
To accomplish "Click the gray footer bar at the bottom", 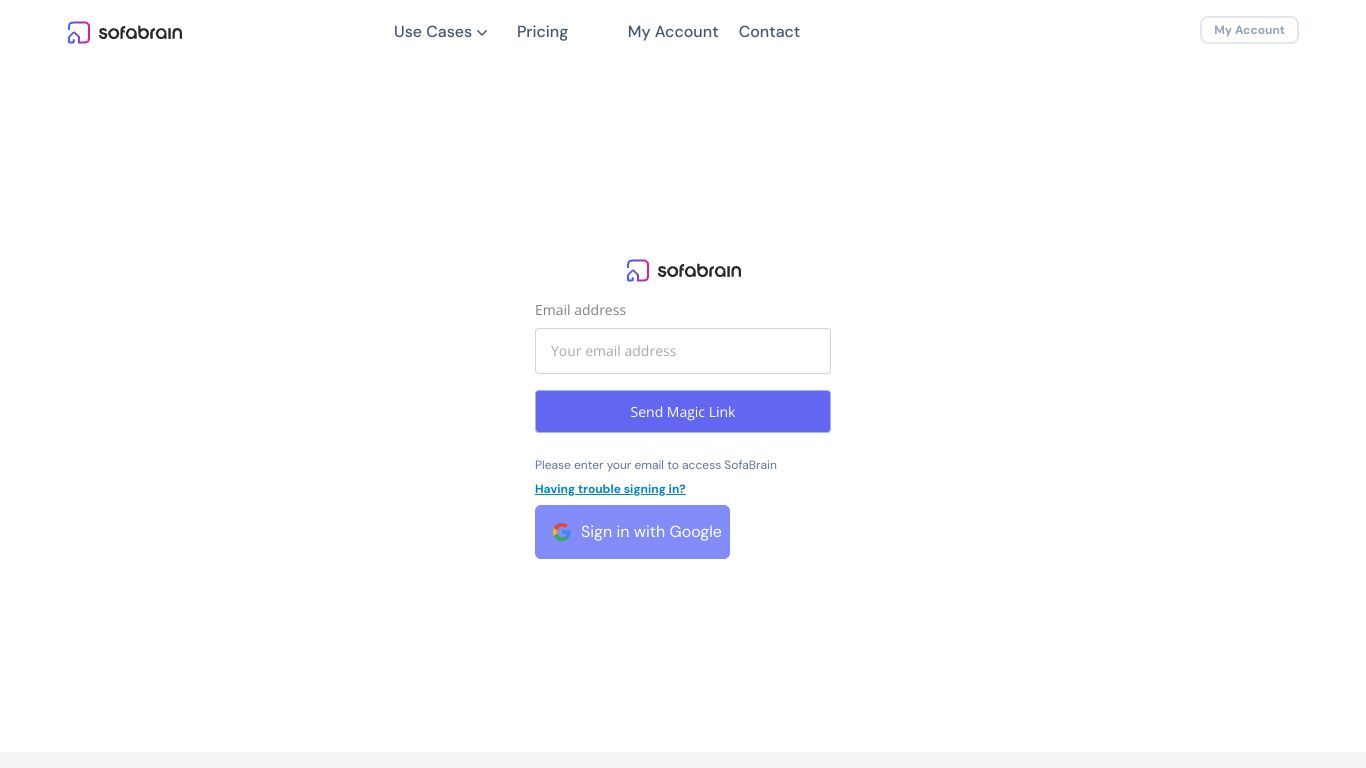I will [x=683, y=760].
